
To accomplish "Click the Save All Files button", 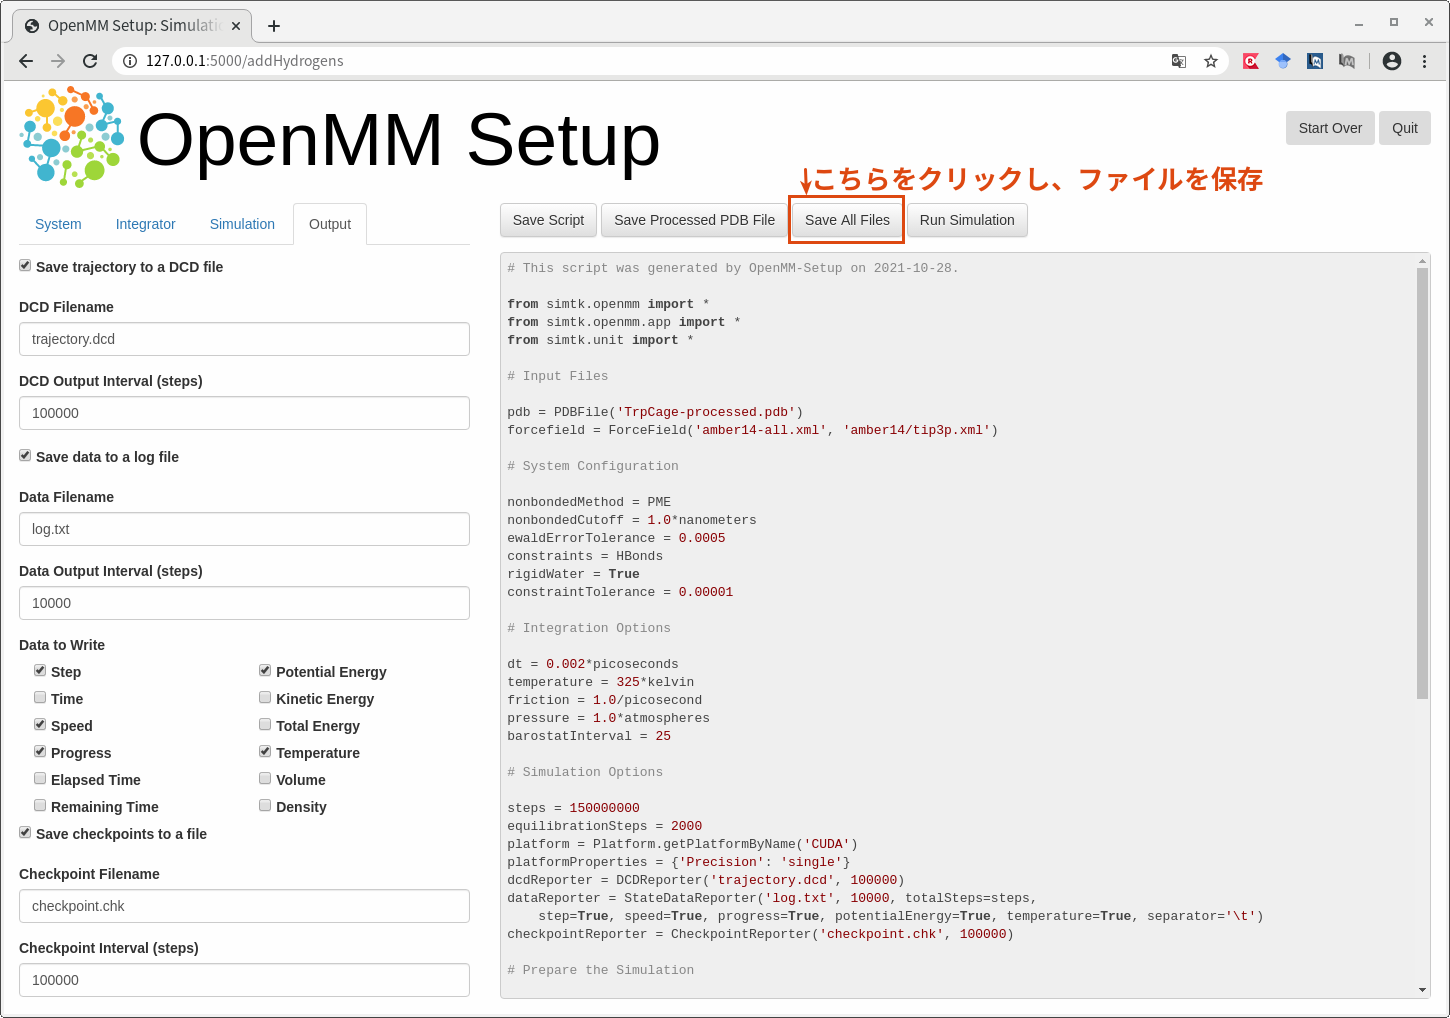I will (x=846, y=220).
